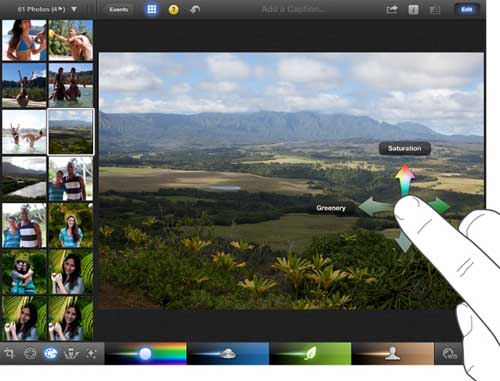The height and width of the screenshot is (381, 500).
Task: Toggle the thumbnail grid view icon
Action: pyautogui.click(x=152, y=9)
